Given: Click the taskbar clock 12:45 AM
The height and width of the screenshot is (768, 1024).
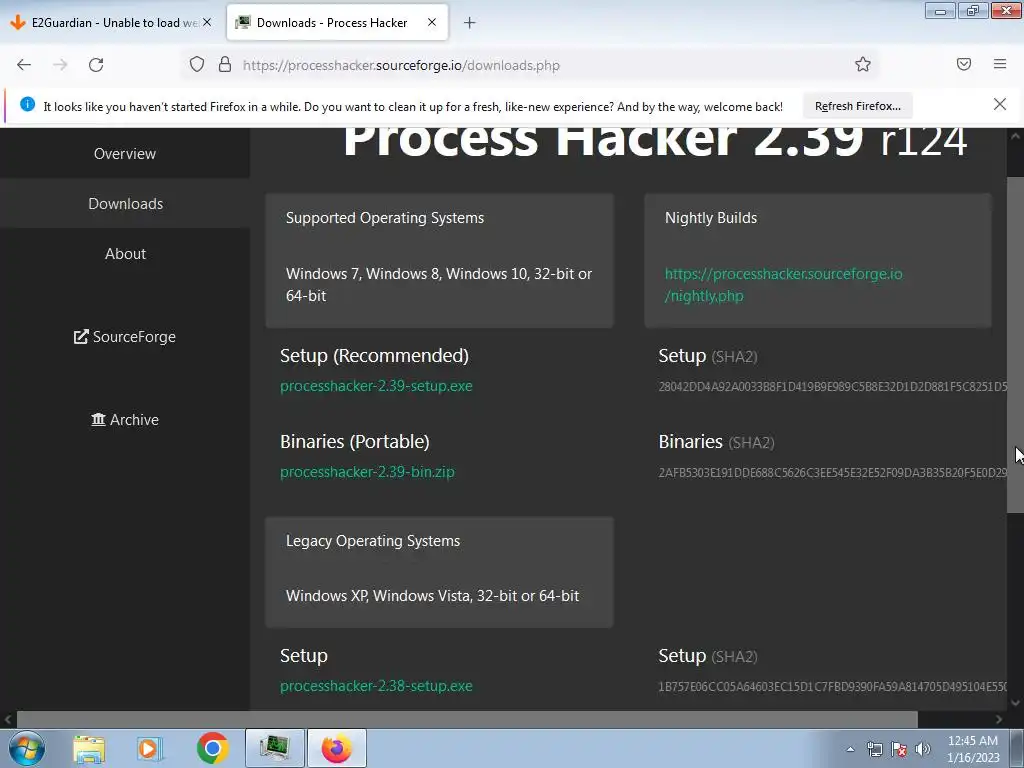Looking at the screenshot, I should coord(972,748).
